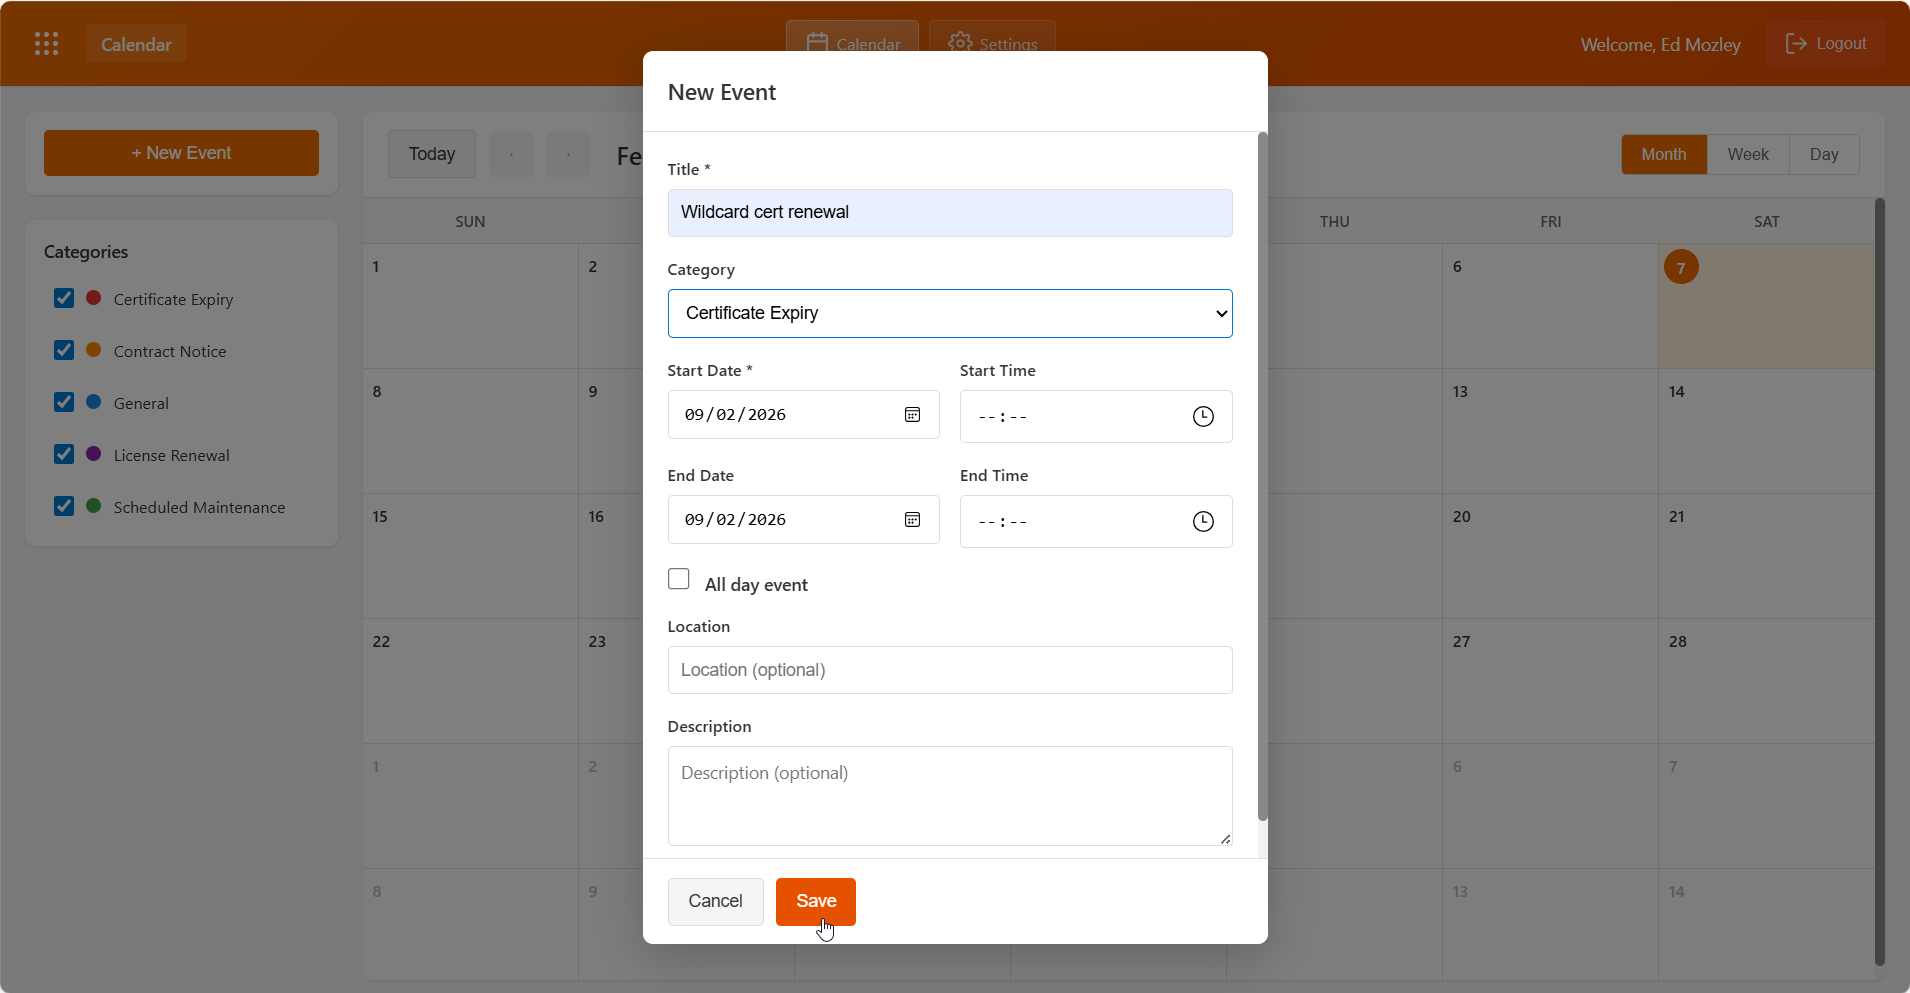Screen dimensions: 1910x993
Task: Open the End Time clock picker
Action: click(1203, 521)
